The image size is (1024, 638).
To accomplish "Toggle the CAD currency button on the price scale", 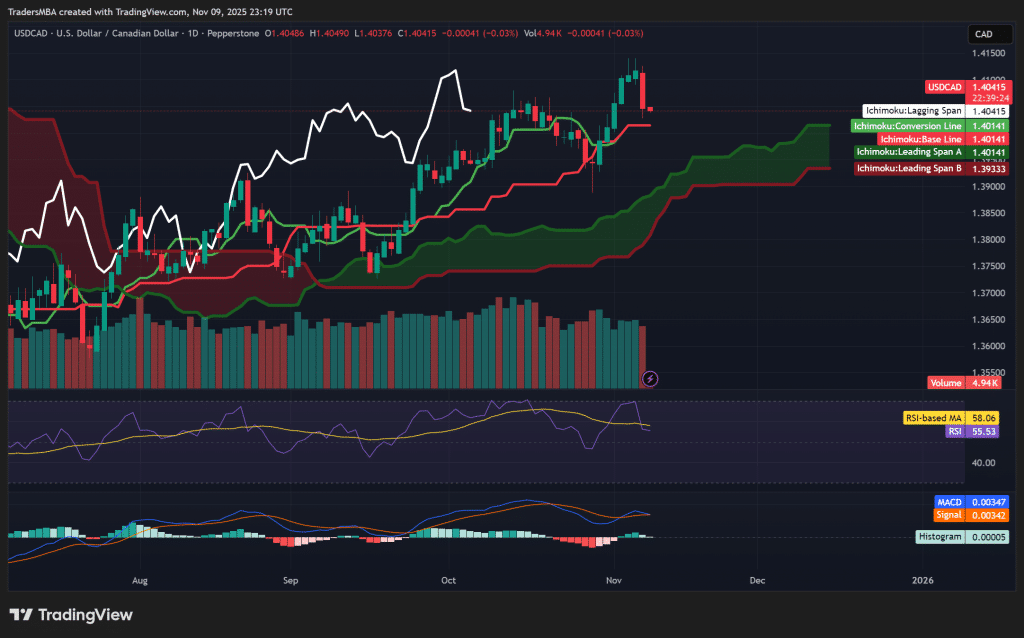I will [x=989, y=33].
